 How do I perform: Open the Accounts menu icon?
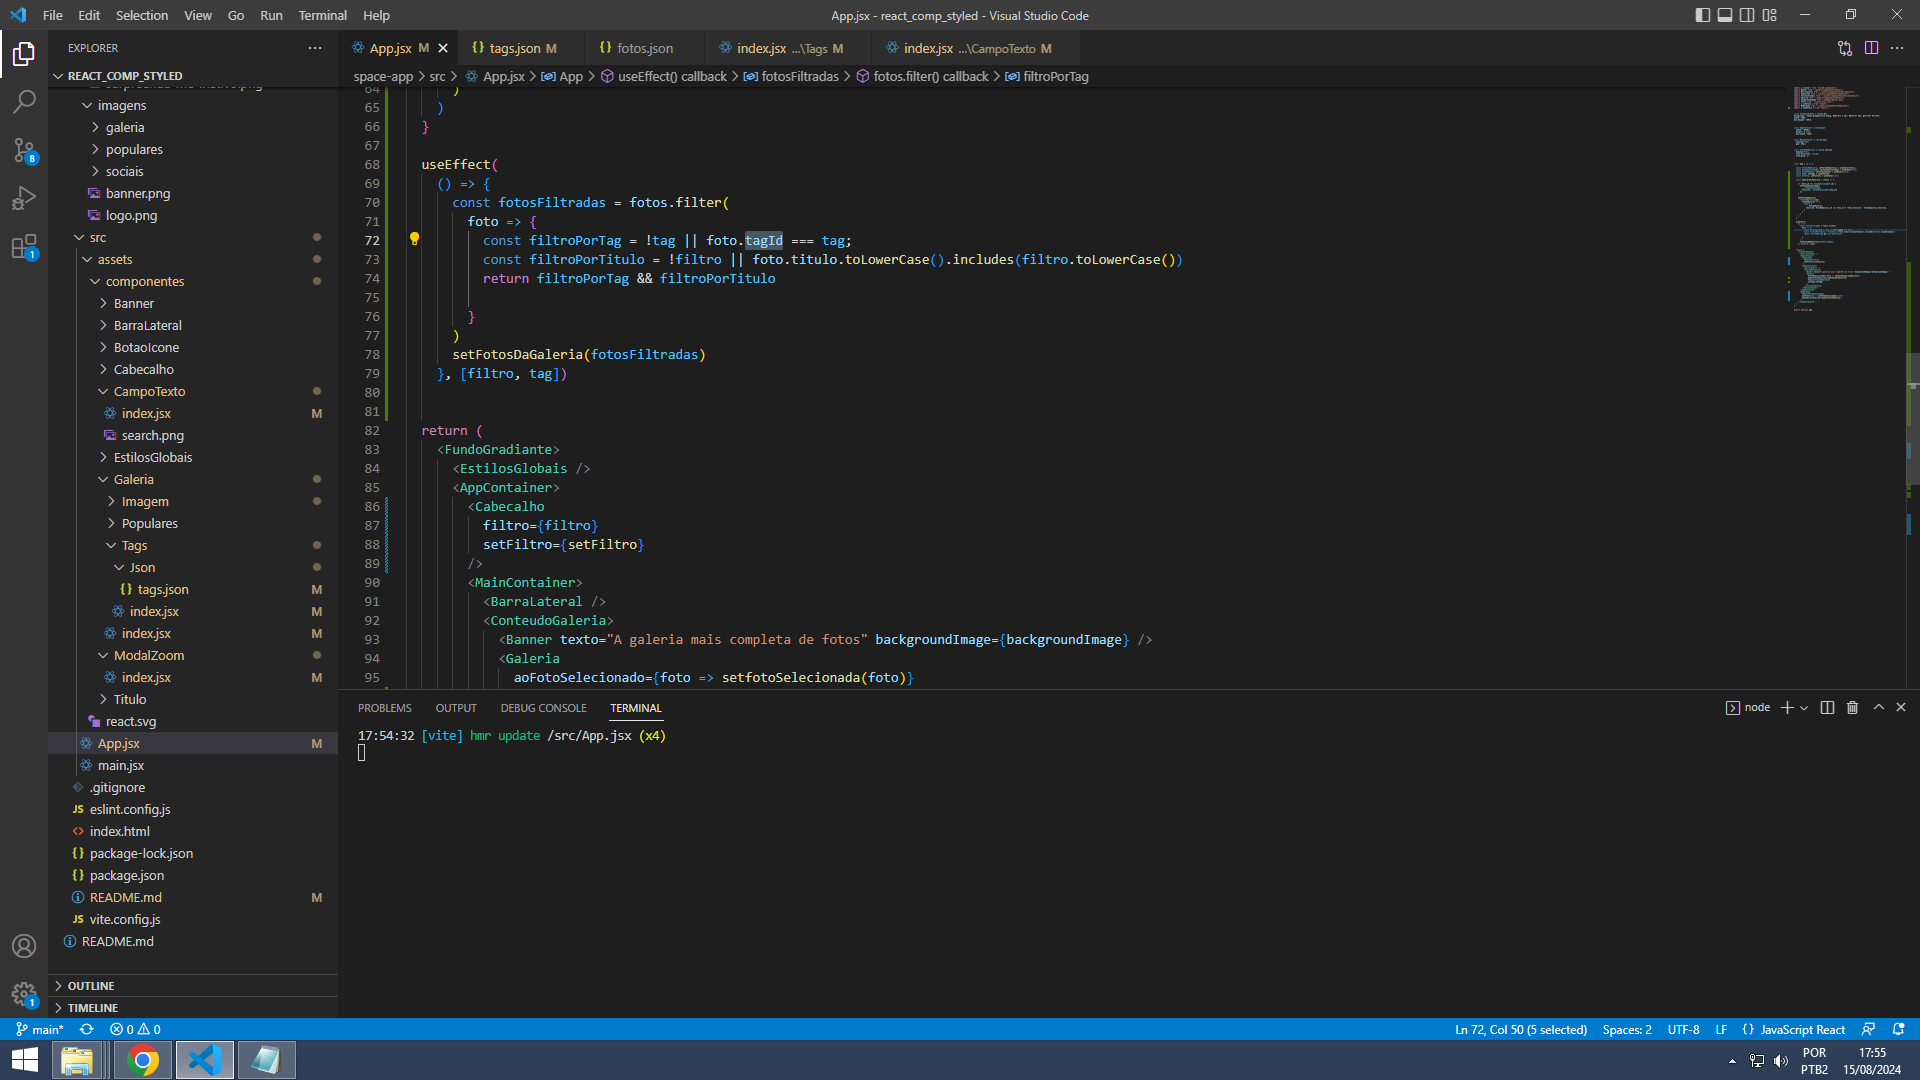[x=24, y=946]
